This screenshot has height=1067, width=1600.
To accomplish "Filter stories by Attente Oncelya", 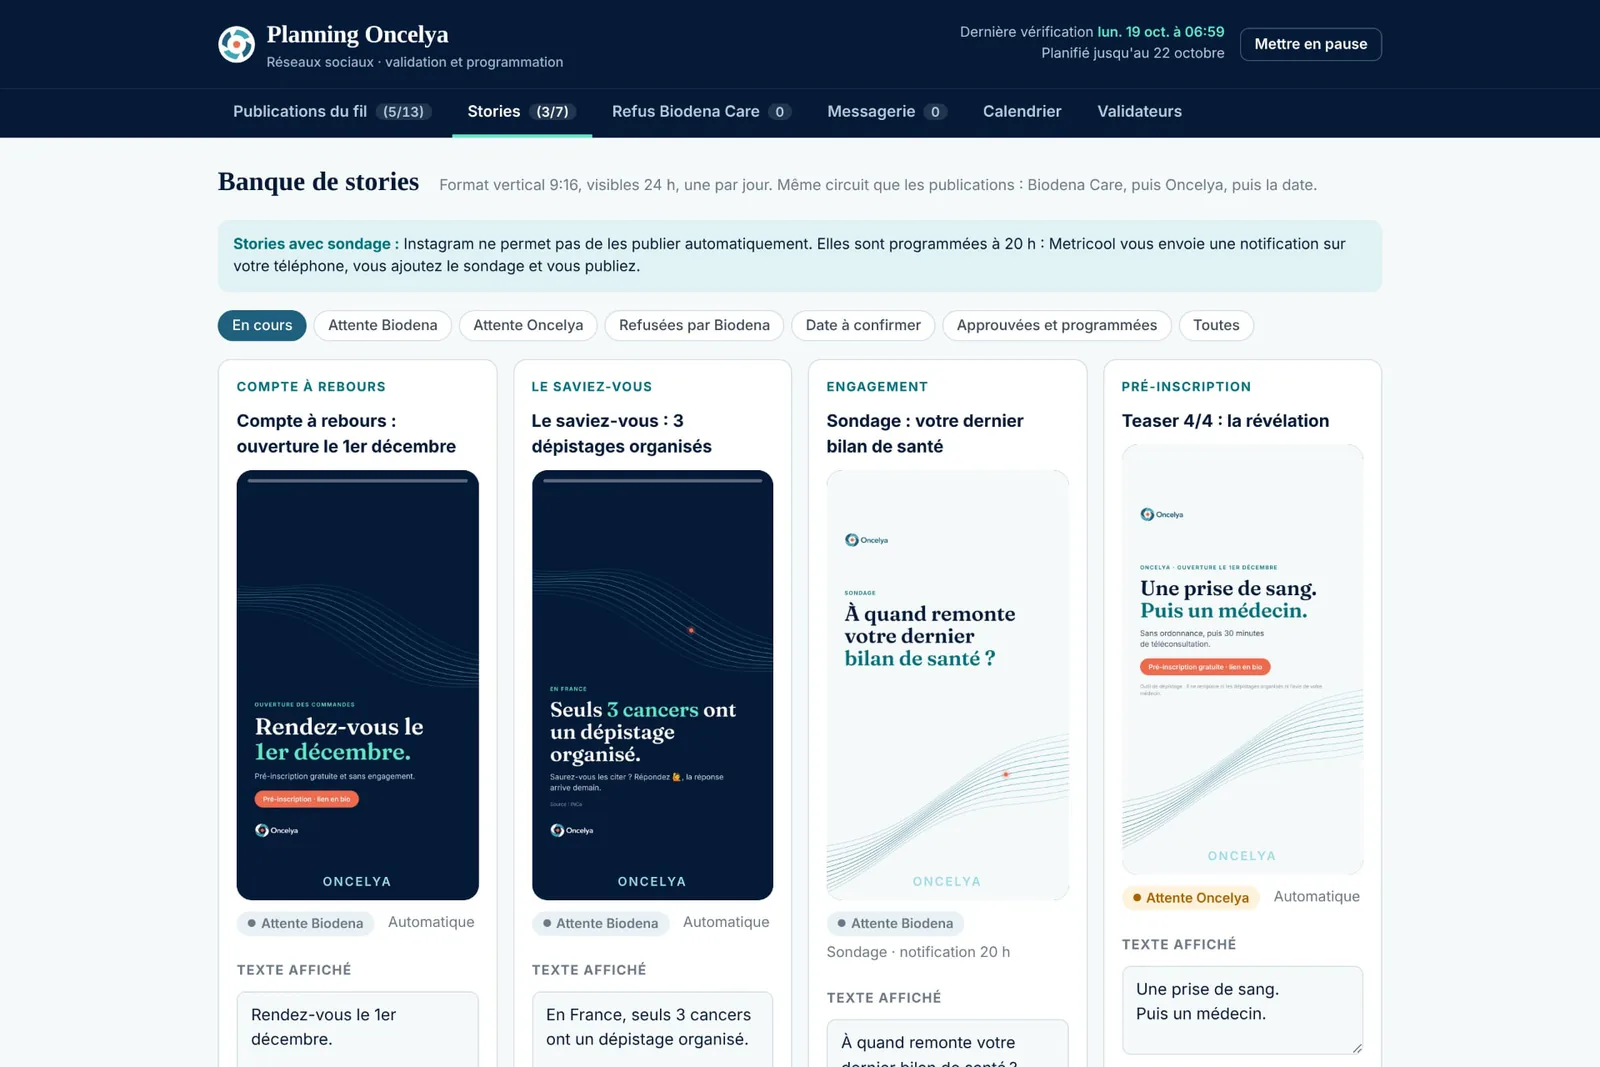I will [528, 325].
